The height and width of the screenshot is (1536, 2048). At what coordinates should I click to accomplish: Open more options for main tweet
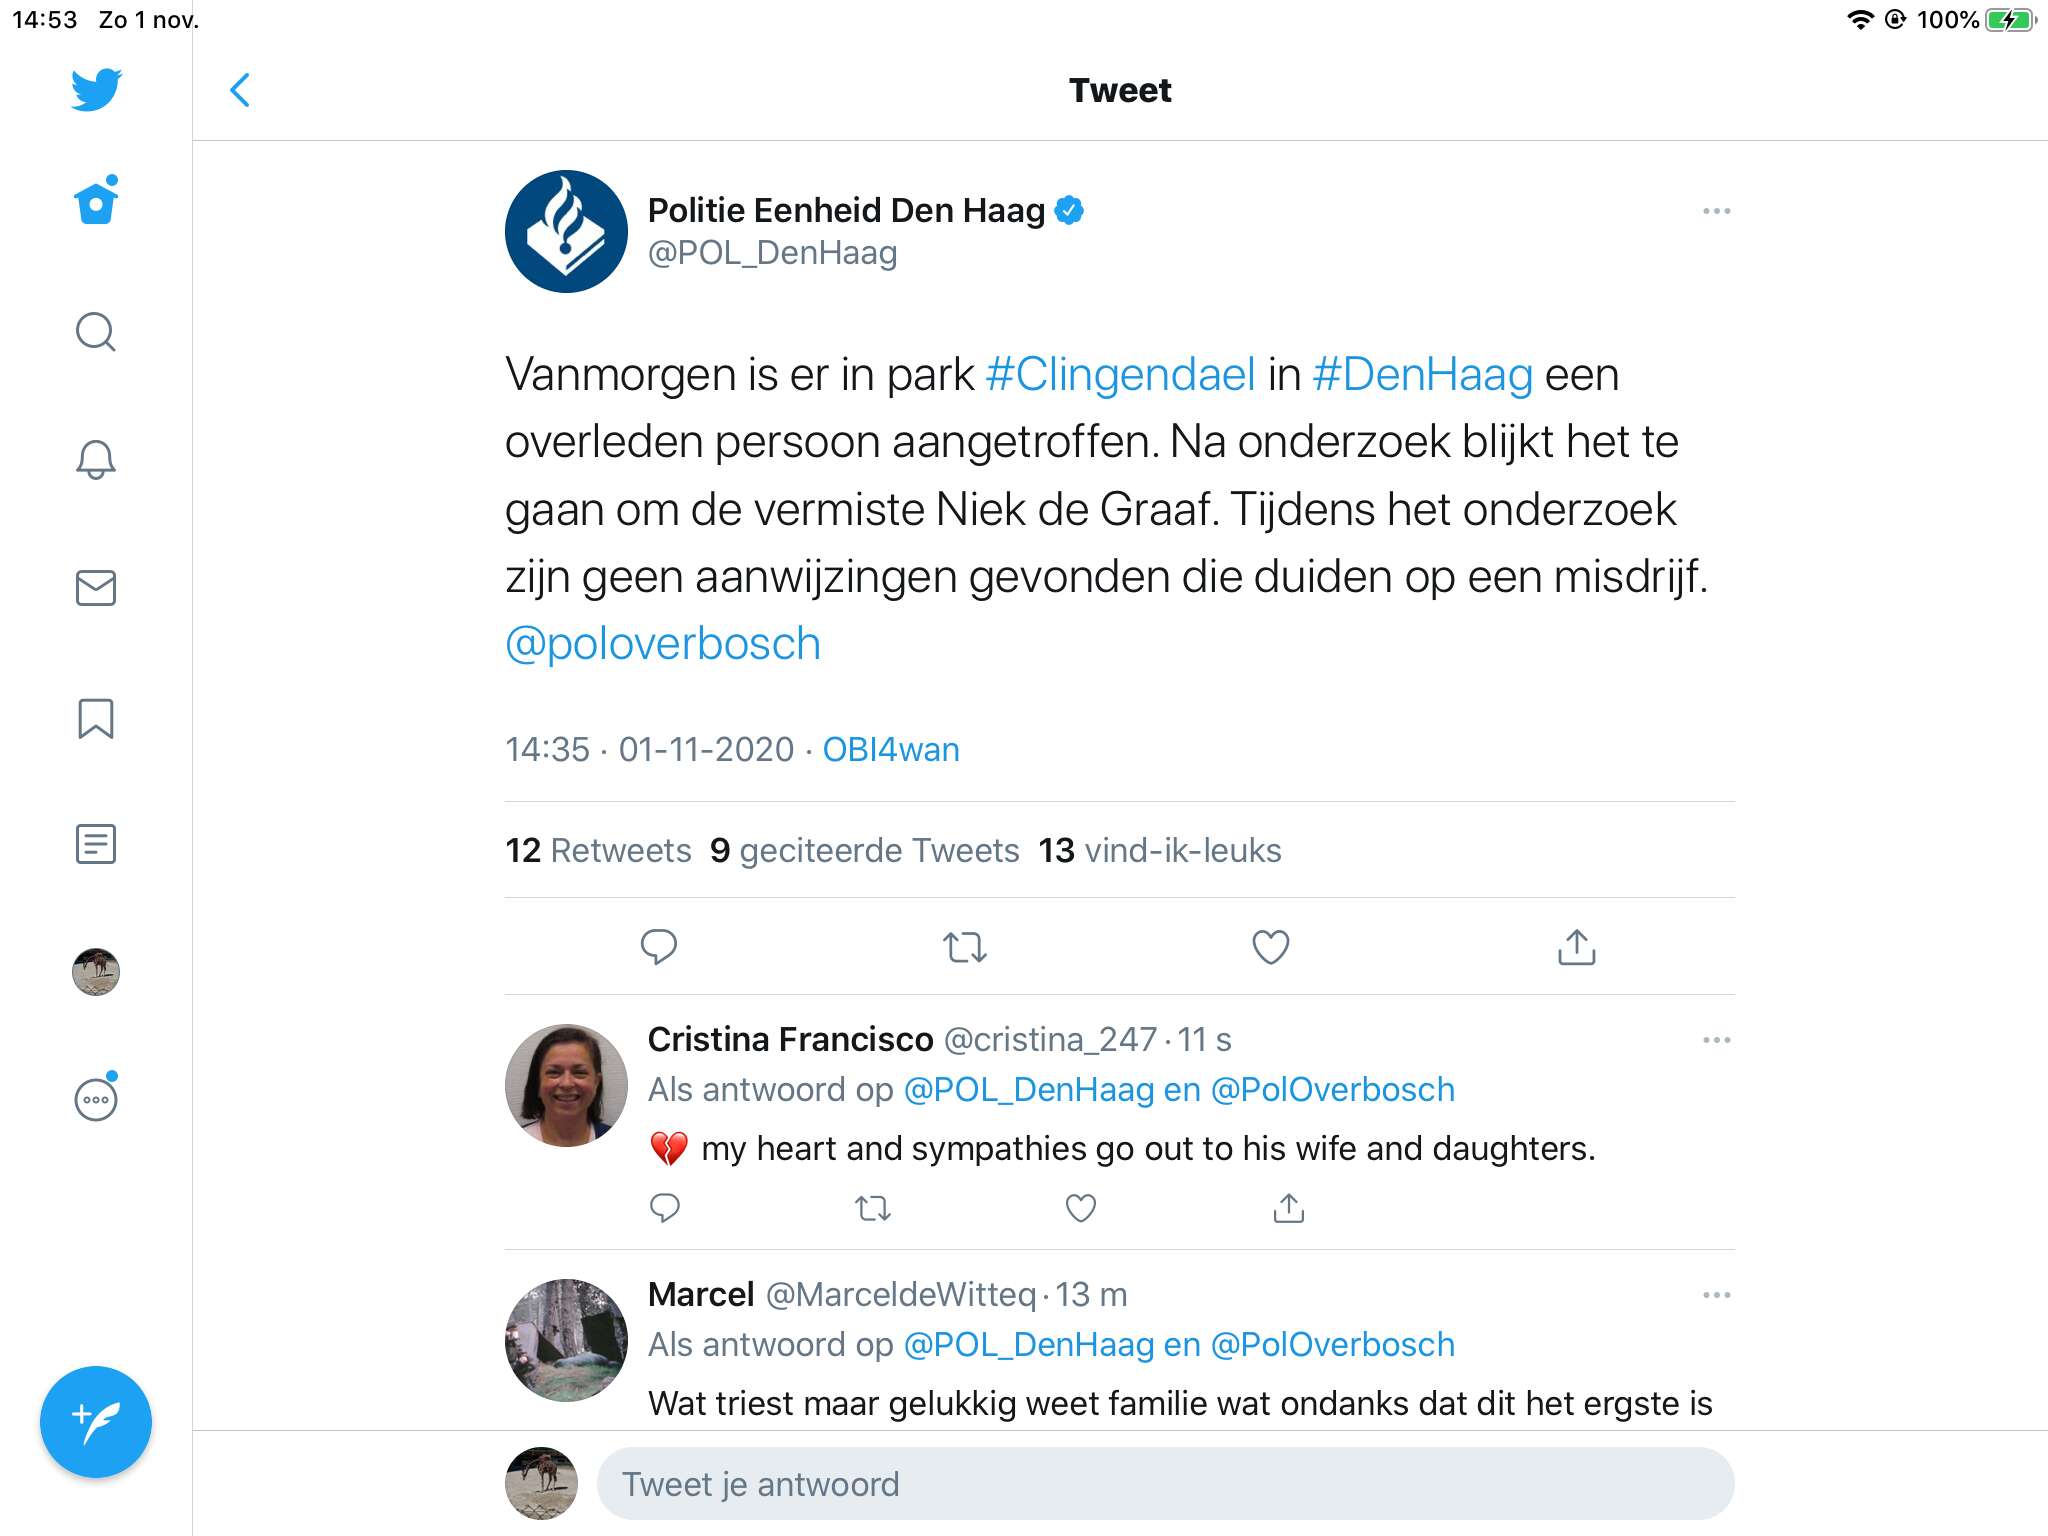(x=1716, y=211)
